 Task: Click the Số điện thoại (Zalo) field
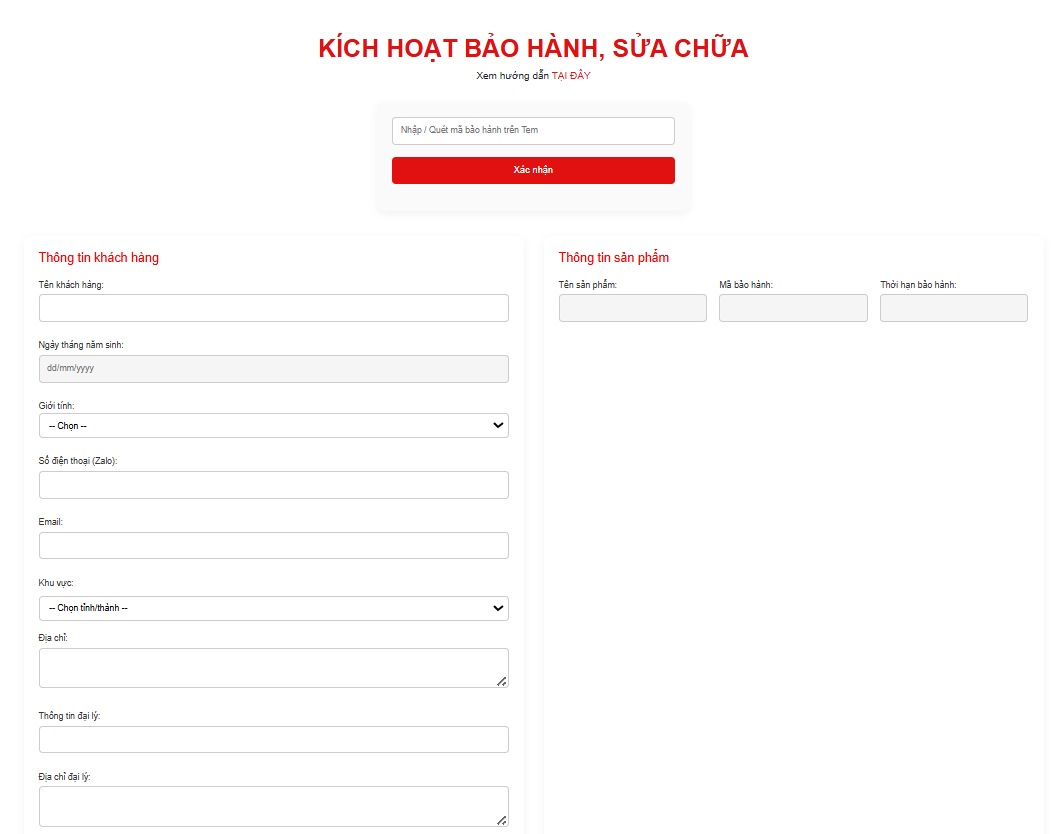click(273, 485)
